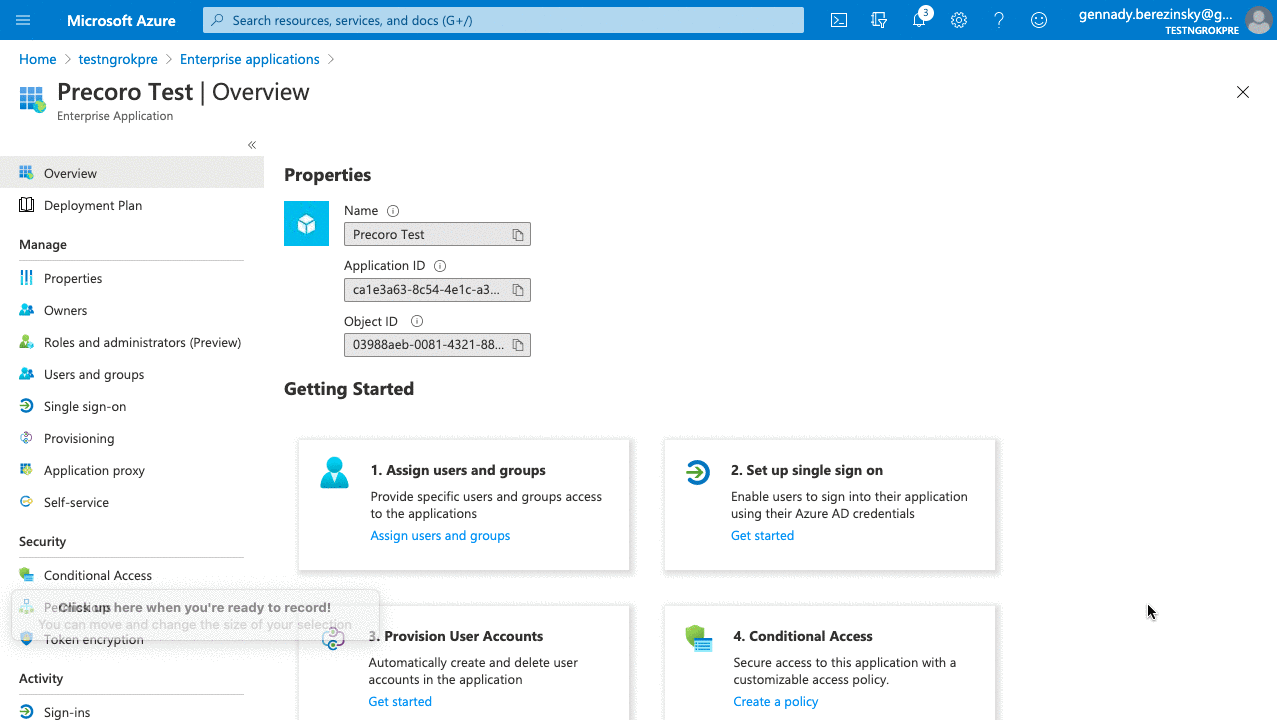Show info tooltip next to Object ID

417,321
